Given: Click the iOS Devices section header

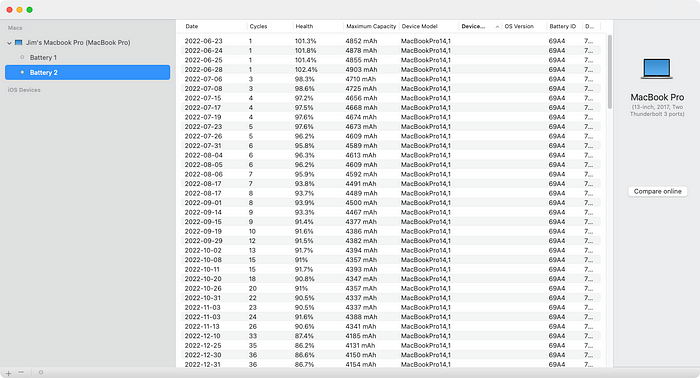Looking at the screenshot, I should point(24,90).
